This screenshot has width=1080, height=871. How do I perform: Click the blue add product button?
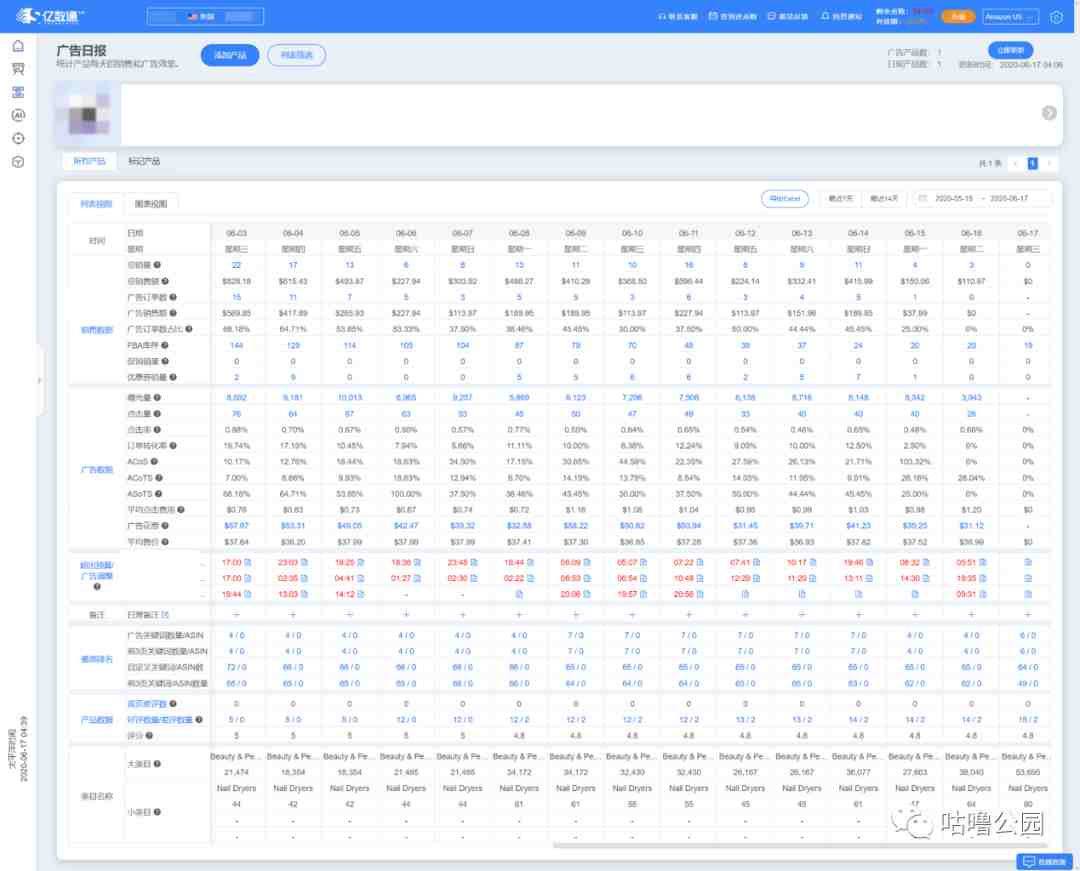coord(230,55)
